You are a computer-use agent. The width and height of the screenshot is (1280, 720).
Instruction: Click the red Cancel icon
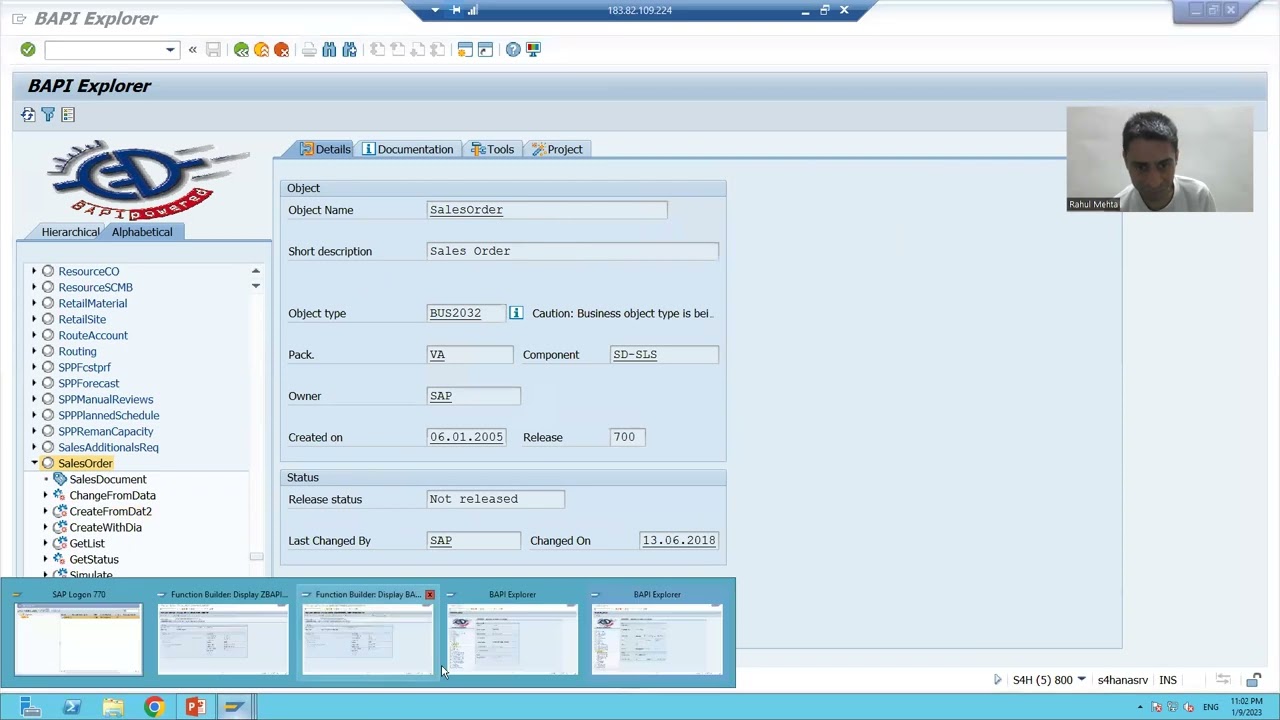[281, 49]
